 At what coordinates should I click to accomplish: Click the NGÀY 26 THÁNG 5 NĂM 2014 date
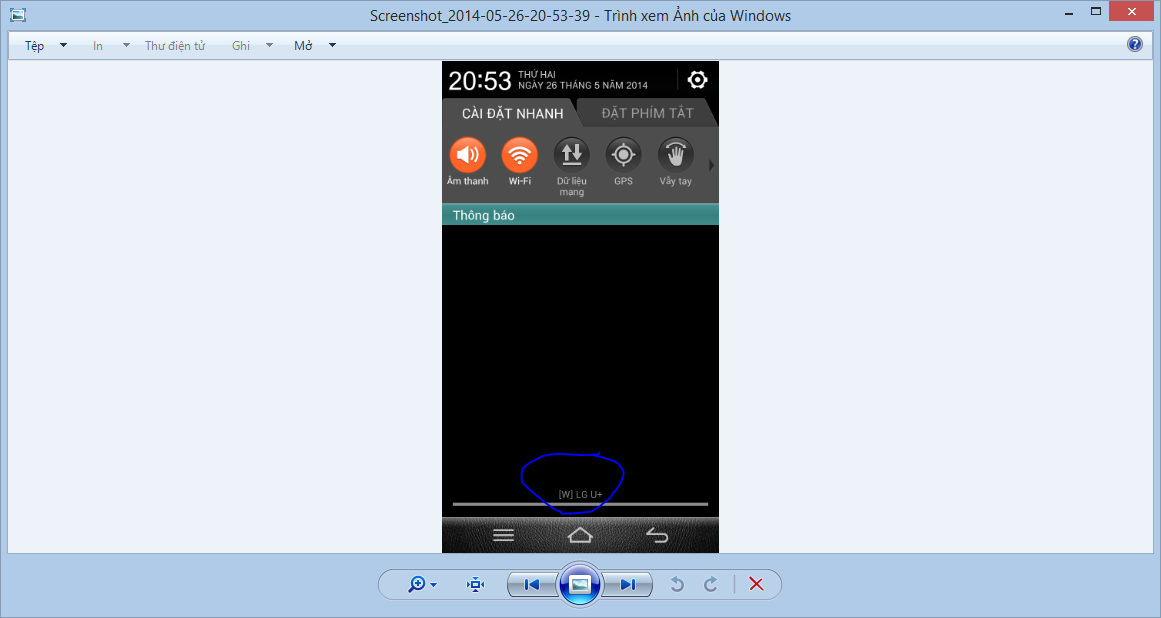coord(583,85)
